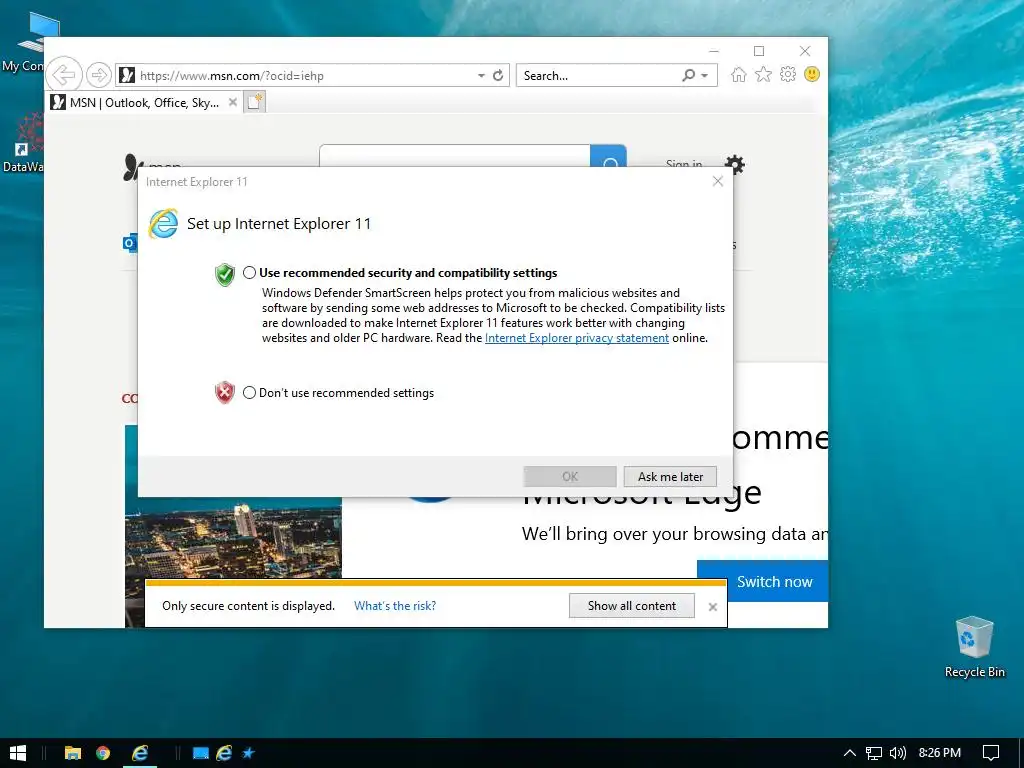Open IE Tools gear icon
This screenshot has height=768, width=1024.
[788, 74]
